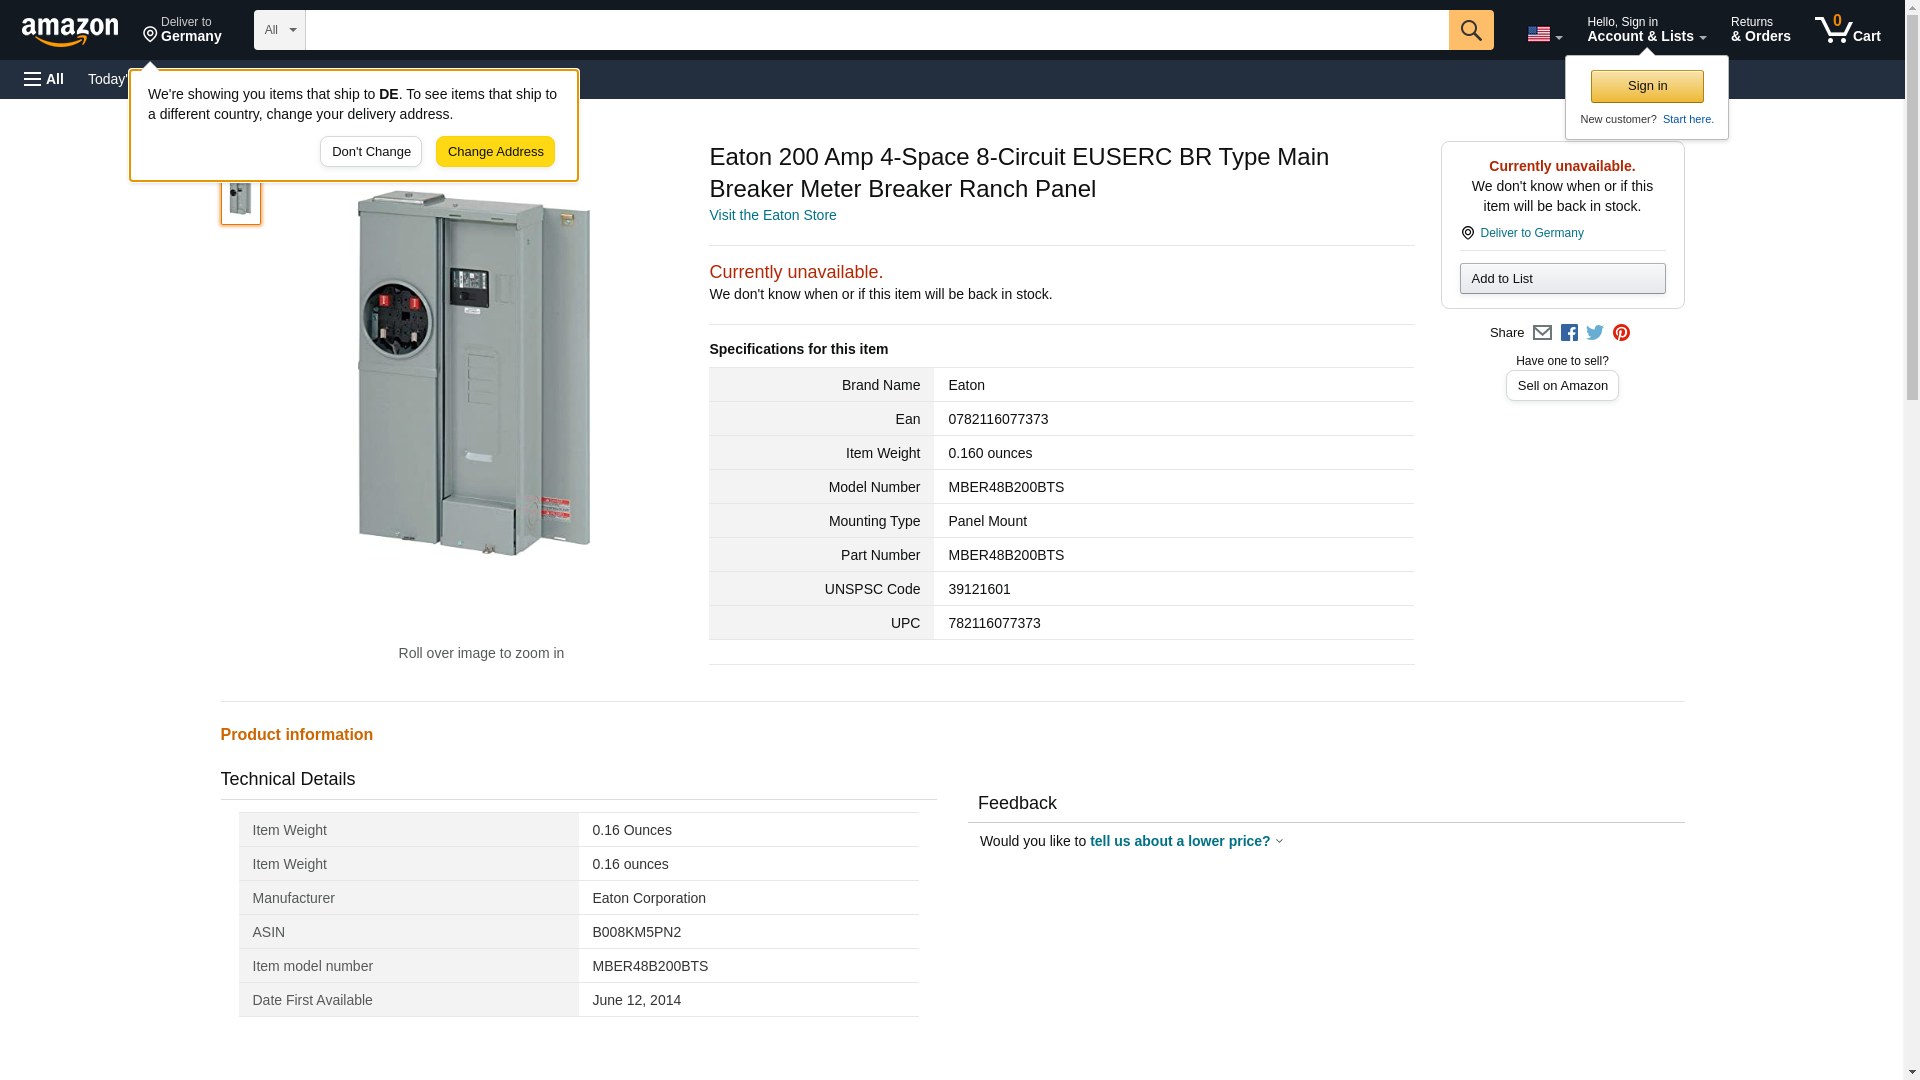Click the search magnifier button

click(1470, 30)
